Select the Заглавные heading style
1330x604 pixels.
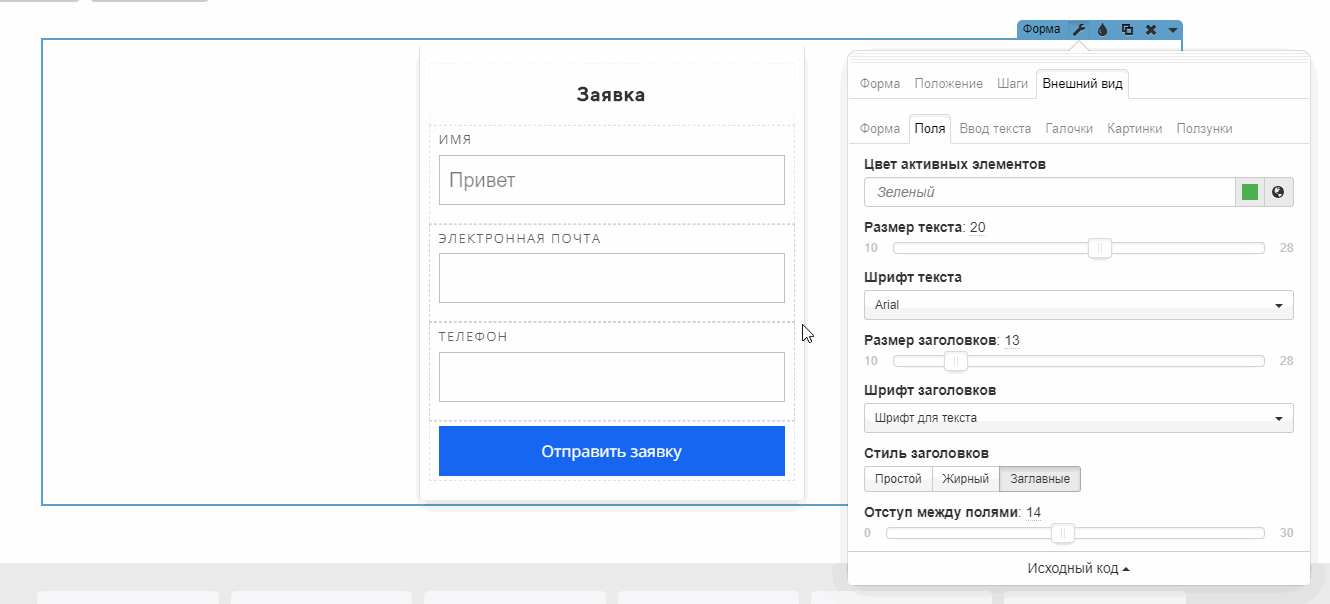1040,479
